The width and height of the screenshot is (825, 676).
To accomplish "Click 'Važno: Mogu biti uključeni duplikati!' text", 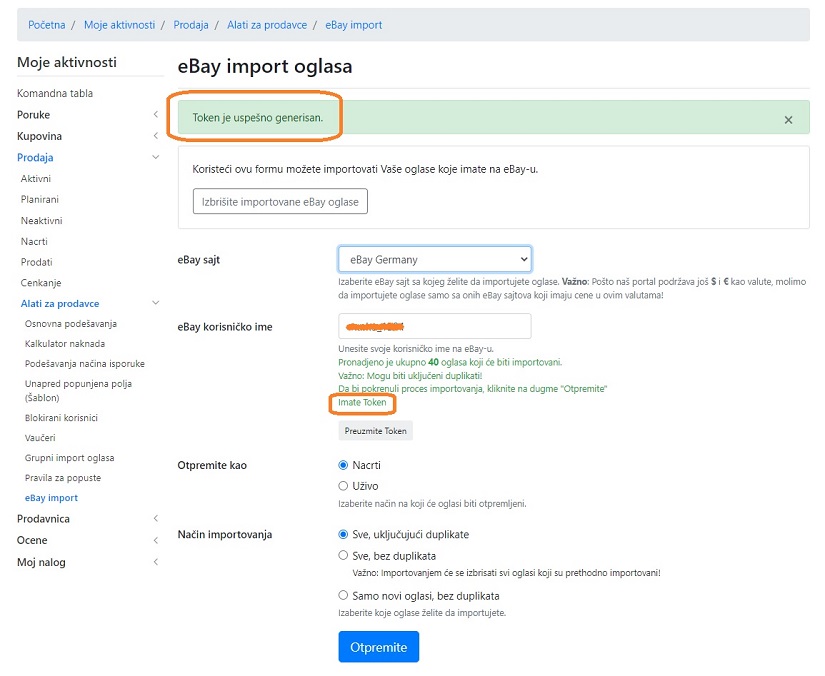I will pos(410,376).
